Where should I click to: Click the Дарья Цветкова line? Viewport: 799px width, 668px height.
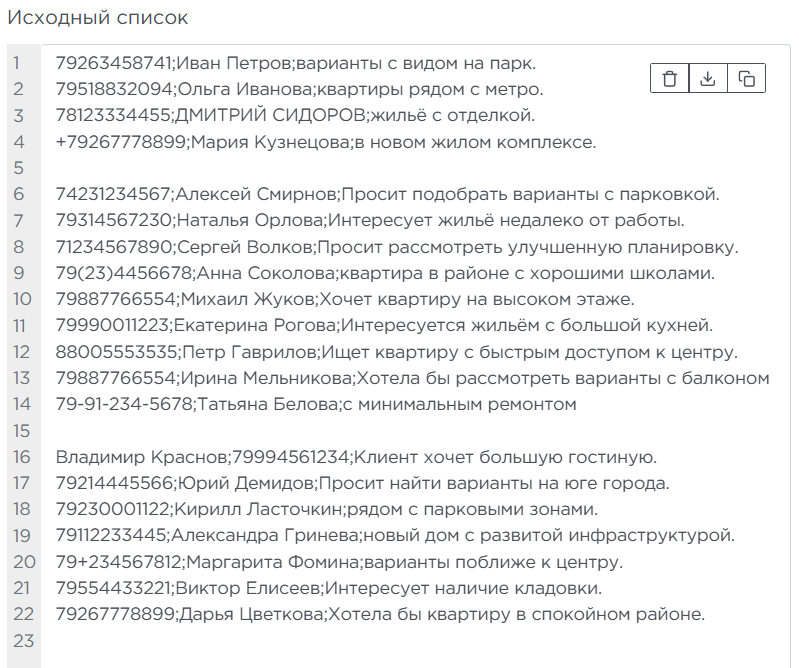coord(380,614)
